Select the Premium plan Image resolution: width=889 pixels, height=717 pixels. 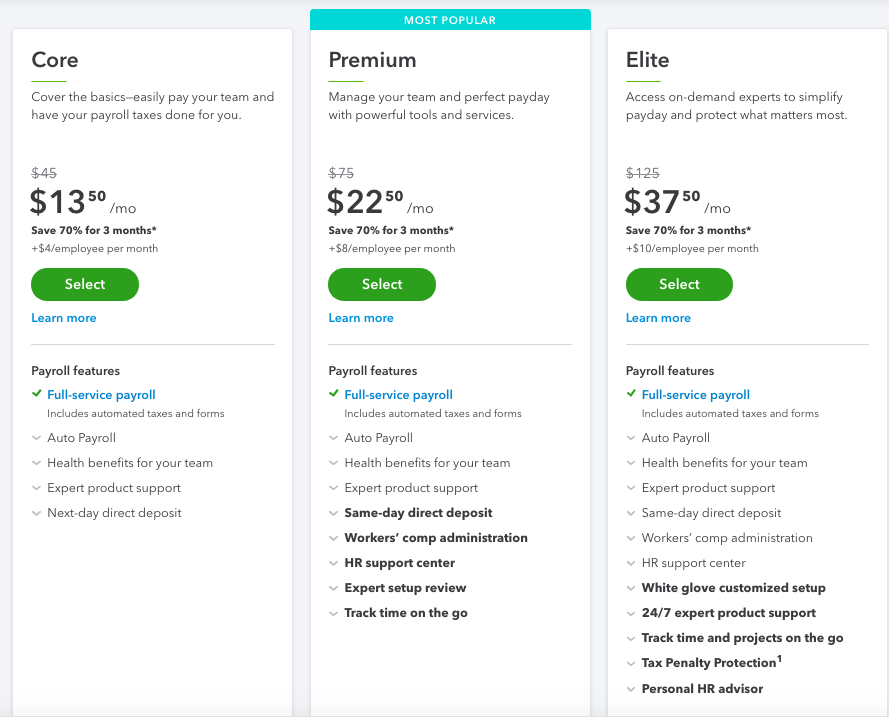tap(382, 284)
